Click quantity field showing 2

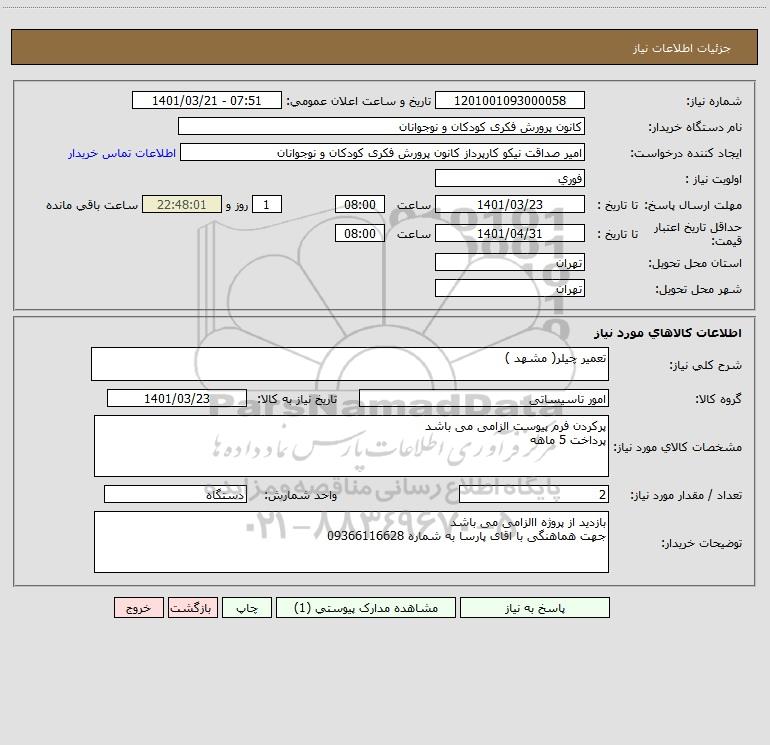[x=534, y=495]
